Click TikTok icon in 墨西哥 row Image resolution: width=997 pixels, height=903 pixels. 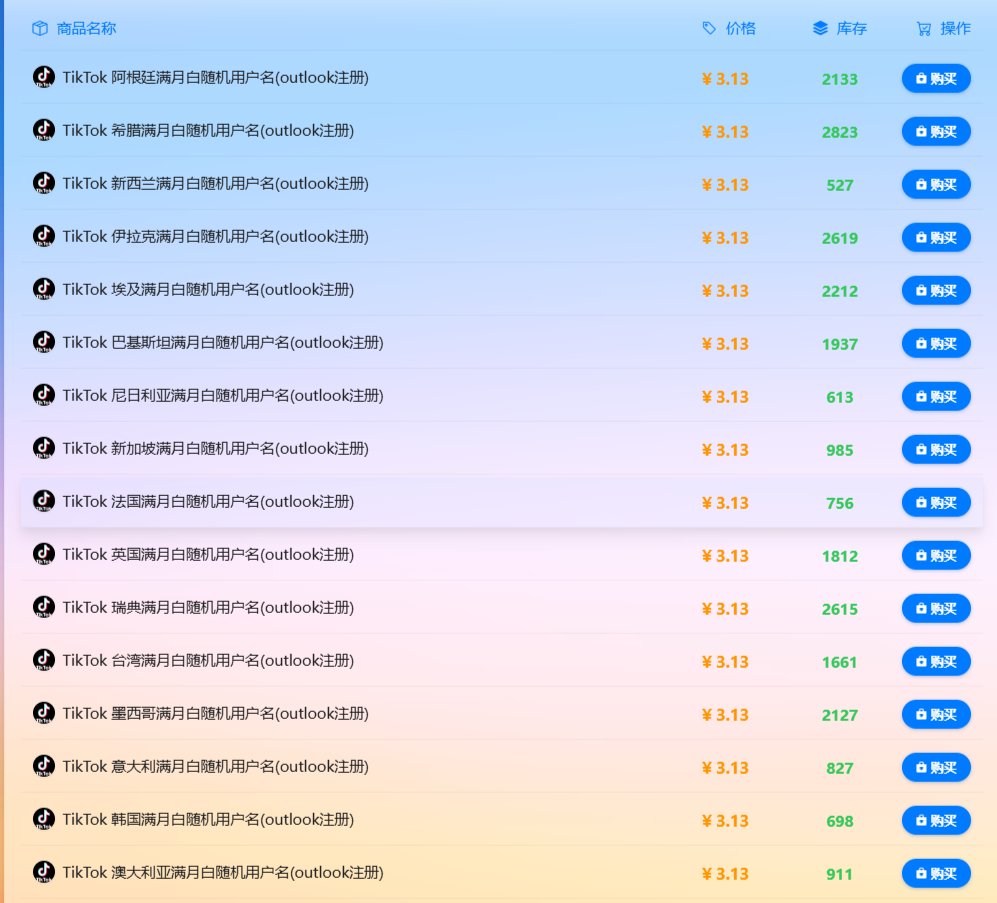click(44, 713)
